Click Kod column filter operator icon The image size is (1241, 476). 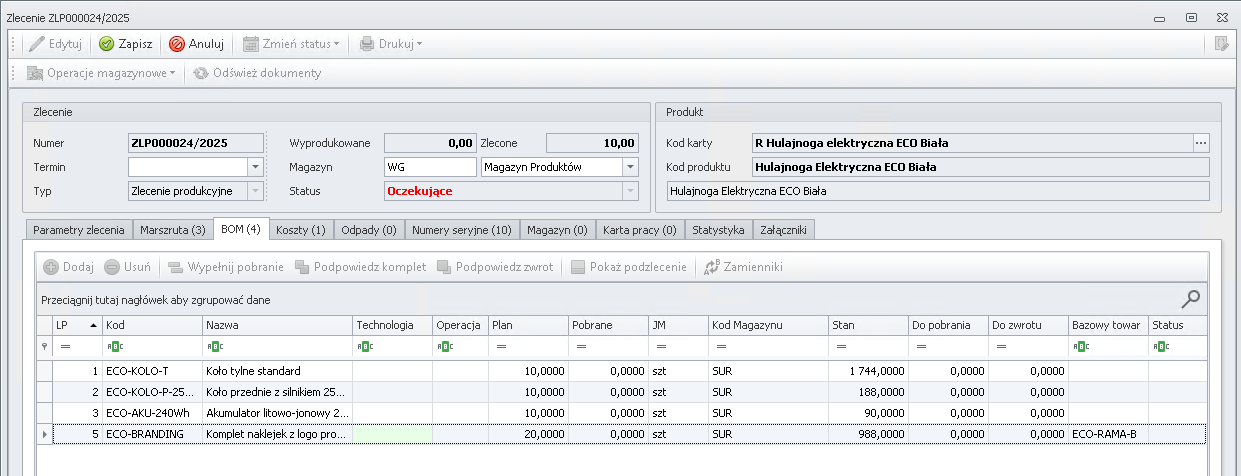[x=114, y=347]
